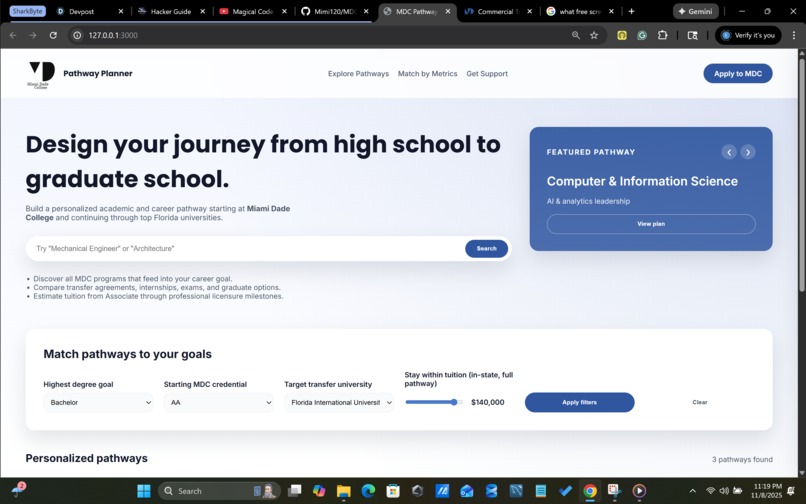The image size is (806, 504).
Task: Open Snipping Tool from the taskbar
Action: (614, 491)
